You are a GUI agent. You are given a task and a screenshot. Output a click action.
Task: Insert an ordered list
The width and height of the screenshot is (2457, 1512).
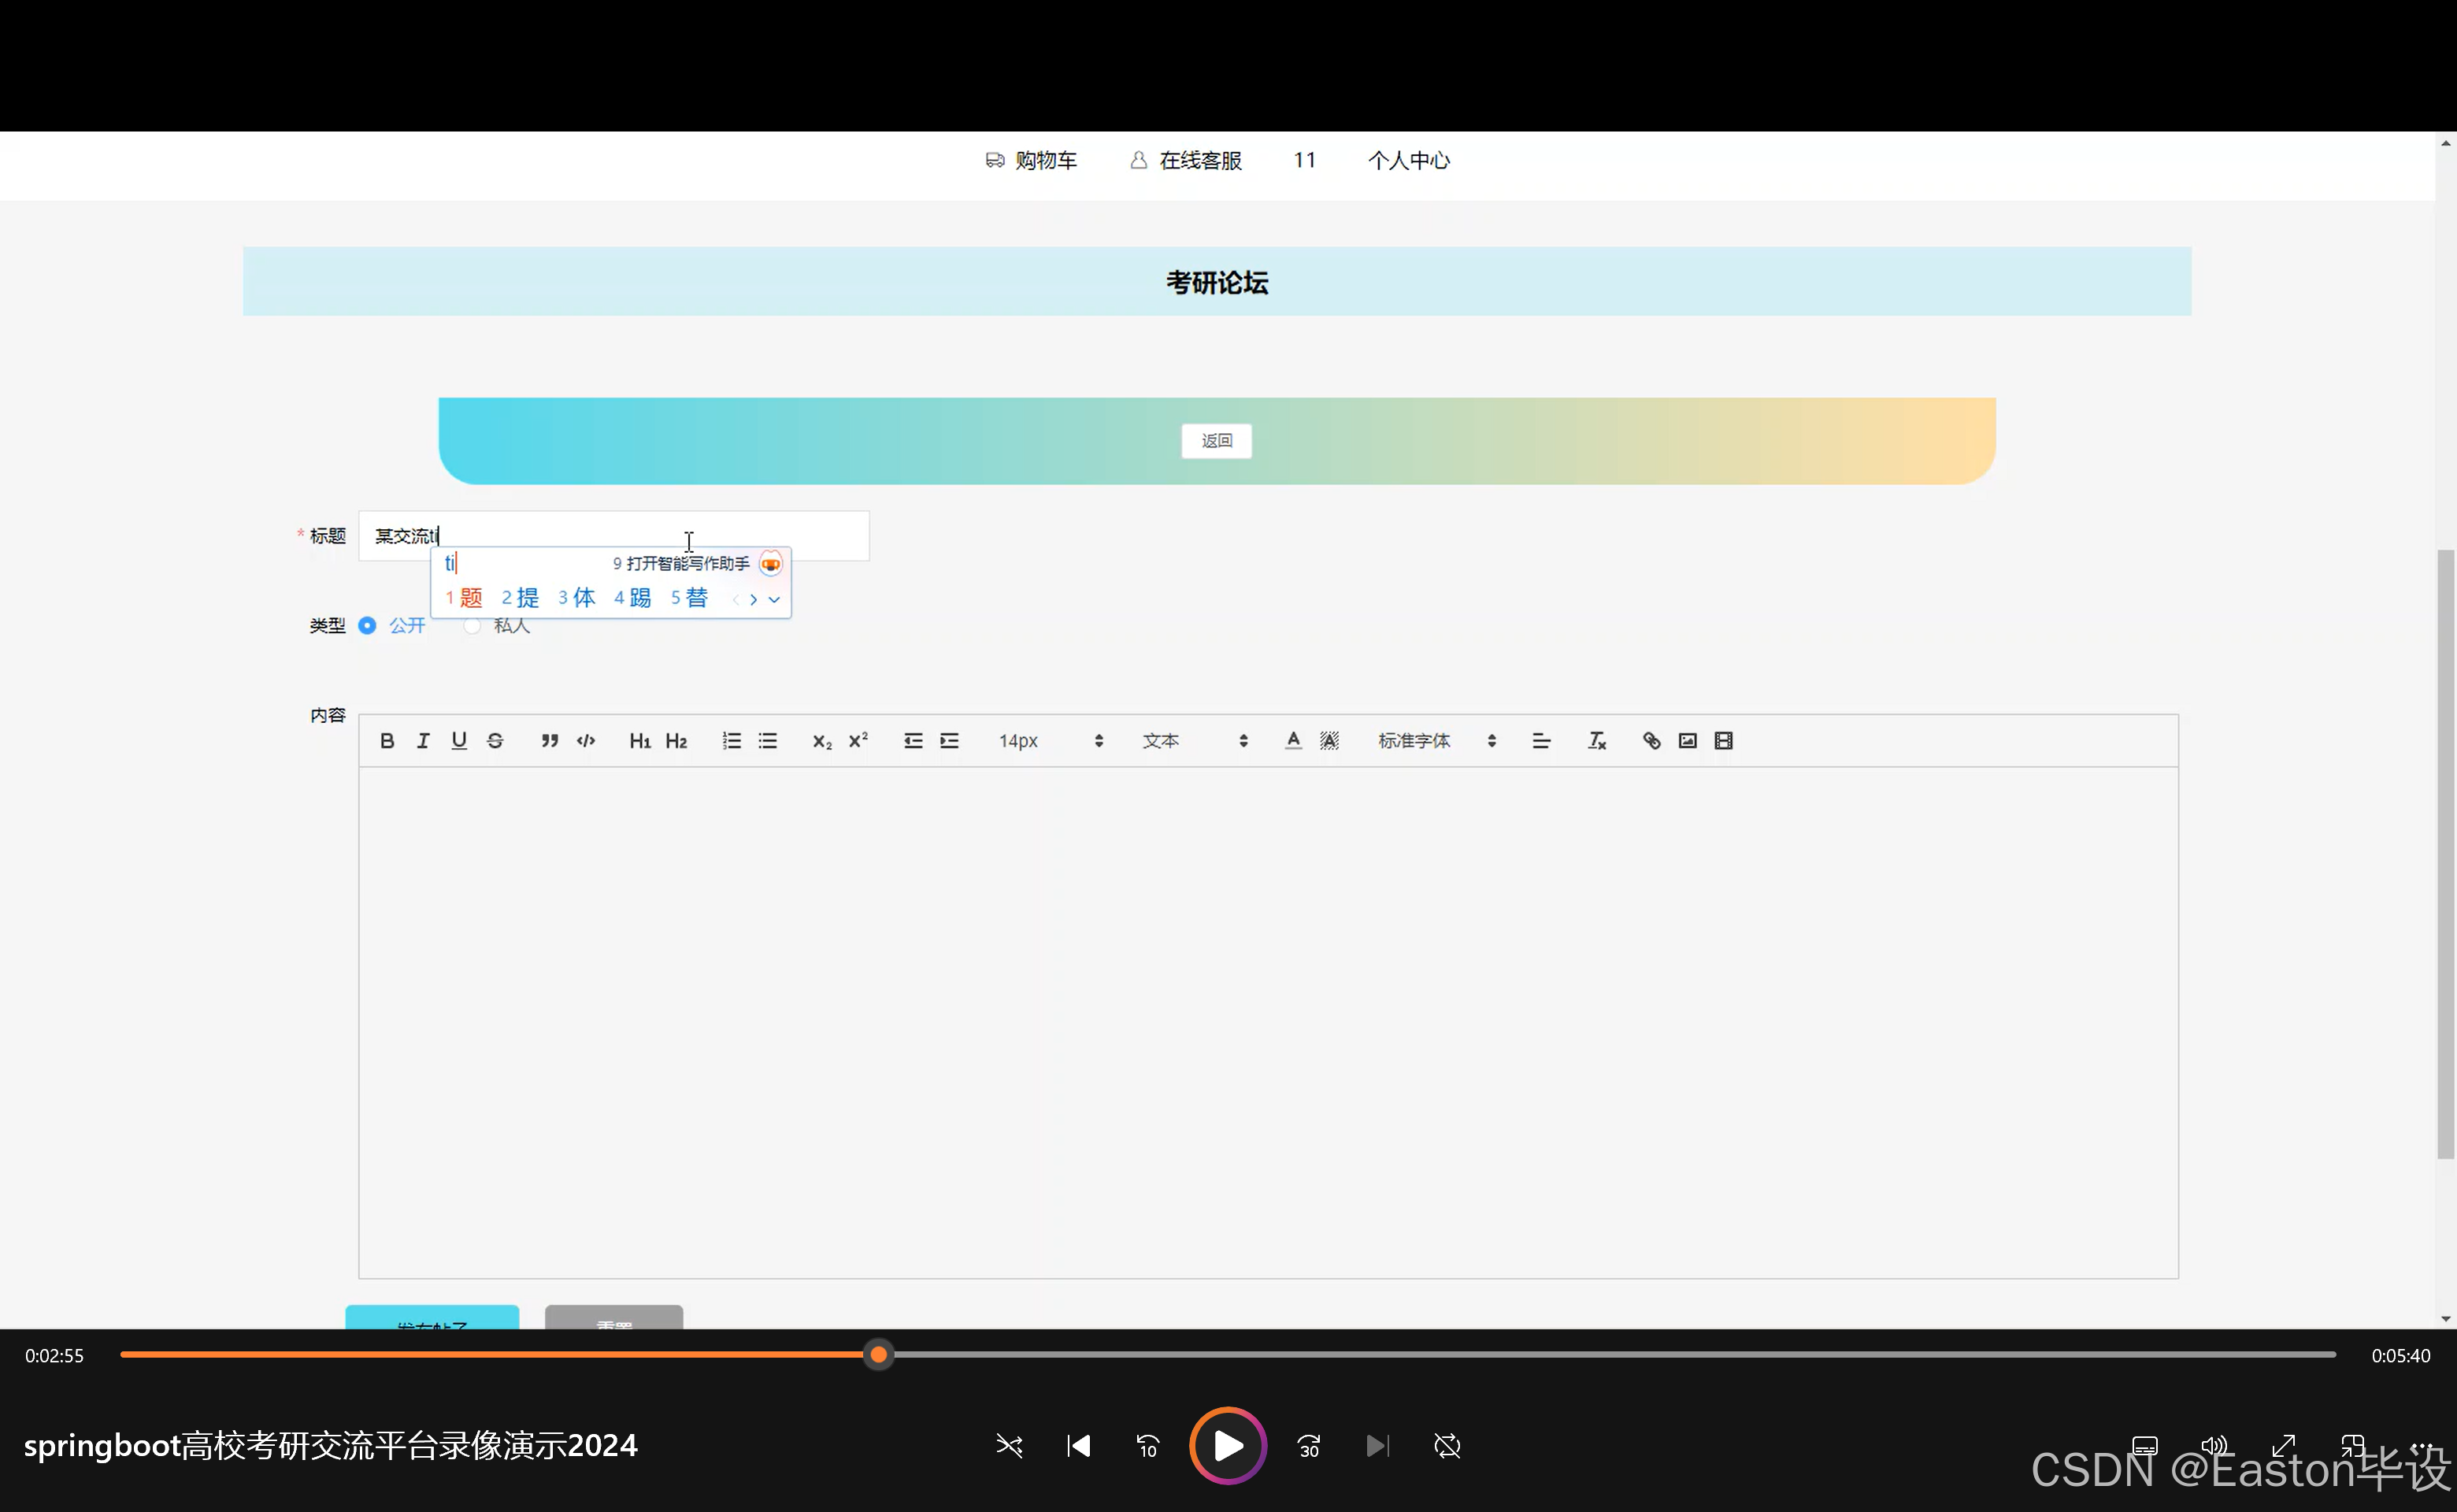(731, 740)
